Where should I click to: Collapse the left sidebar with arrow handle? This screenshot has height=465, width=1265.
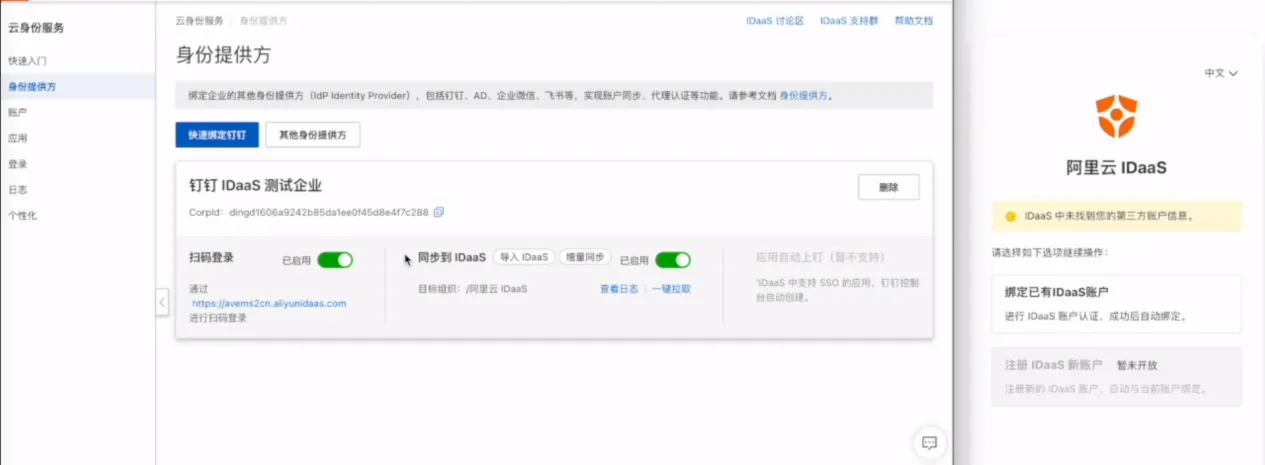pyautogui.click(x=162, y=302)
